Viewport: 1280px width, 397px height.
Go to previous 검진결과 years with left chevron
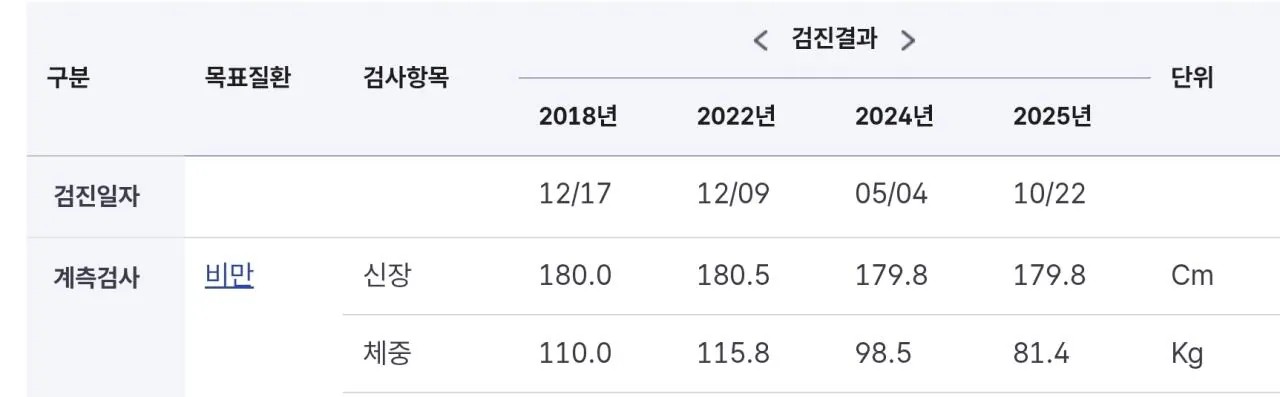pos(760,41)
